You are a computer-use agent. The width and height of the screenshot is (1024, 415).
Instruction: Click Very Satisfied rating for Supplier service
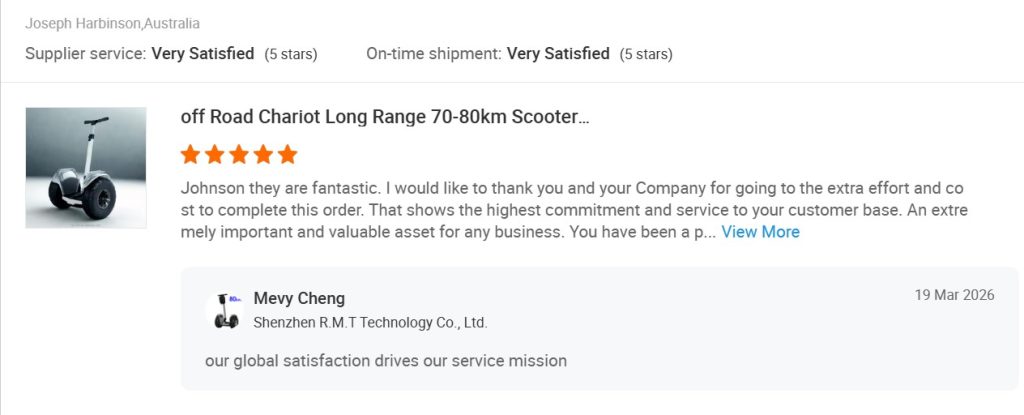203,54
